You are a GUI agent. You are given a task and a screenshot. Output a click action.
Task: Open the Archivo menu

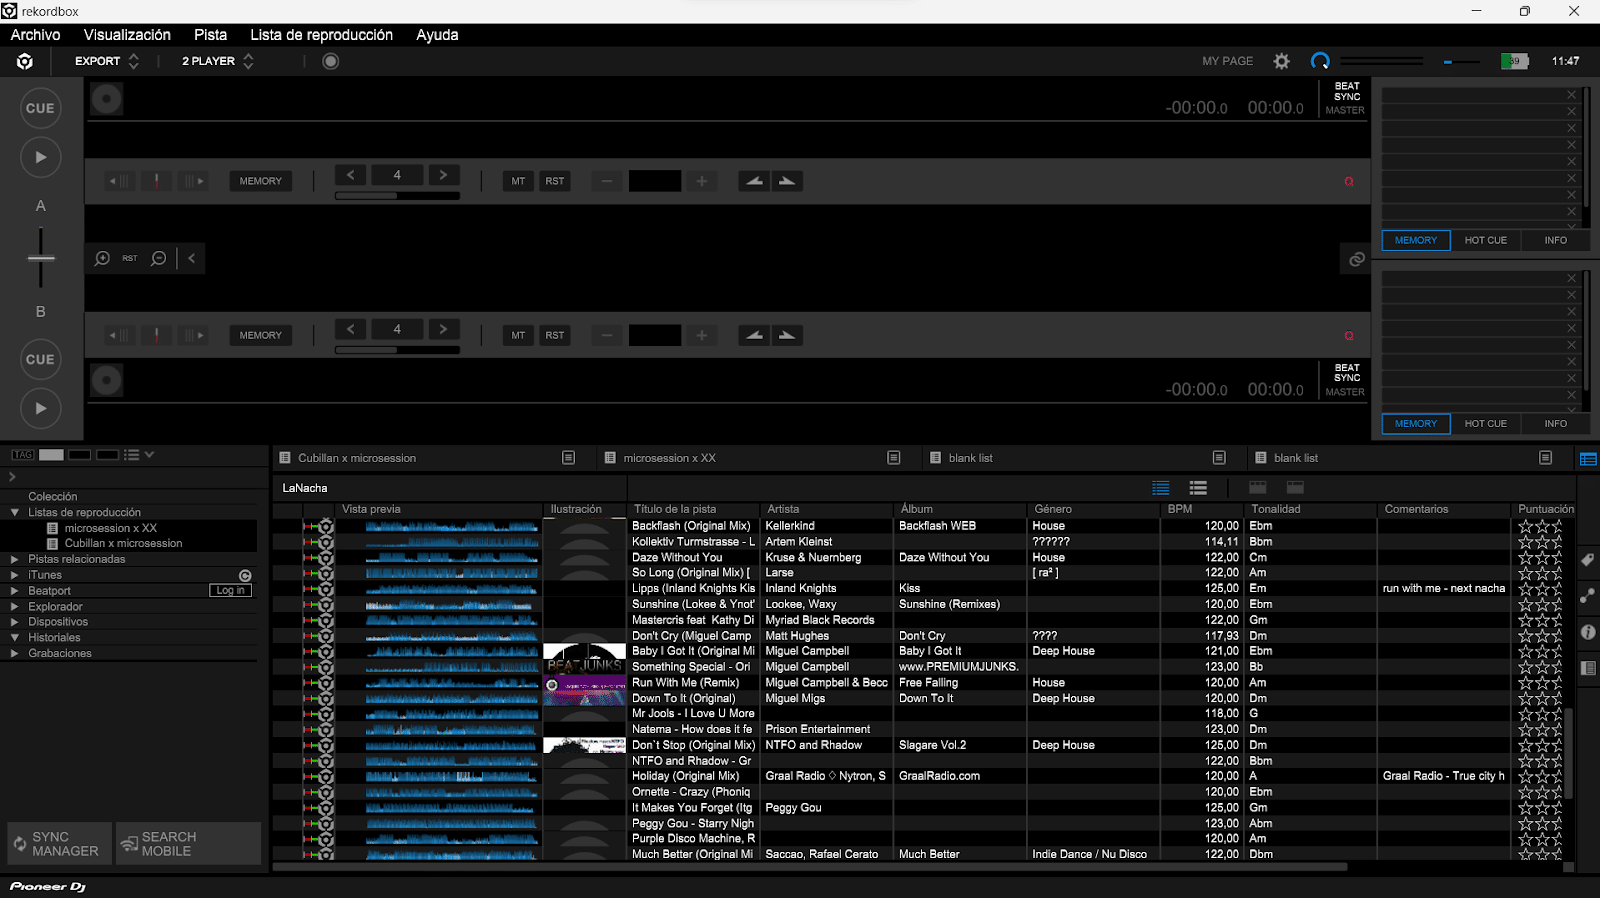tap(35, 35)
